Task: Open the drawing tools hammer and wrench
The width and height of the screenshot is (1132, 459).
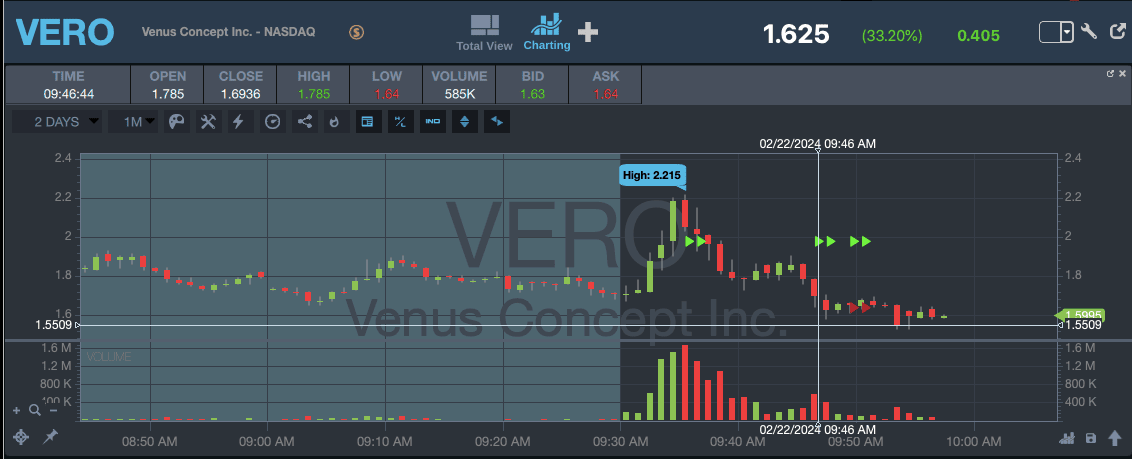Action: 209,122
